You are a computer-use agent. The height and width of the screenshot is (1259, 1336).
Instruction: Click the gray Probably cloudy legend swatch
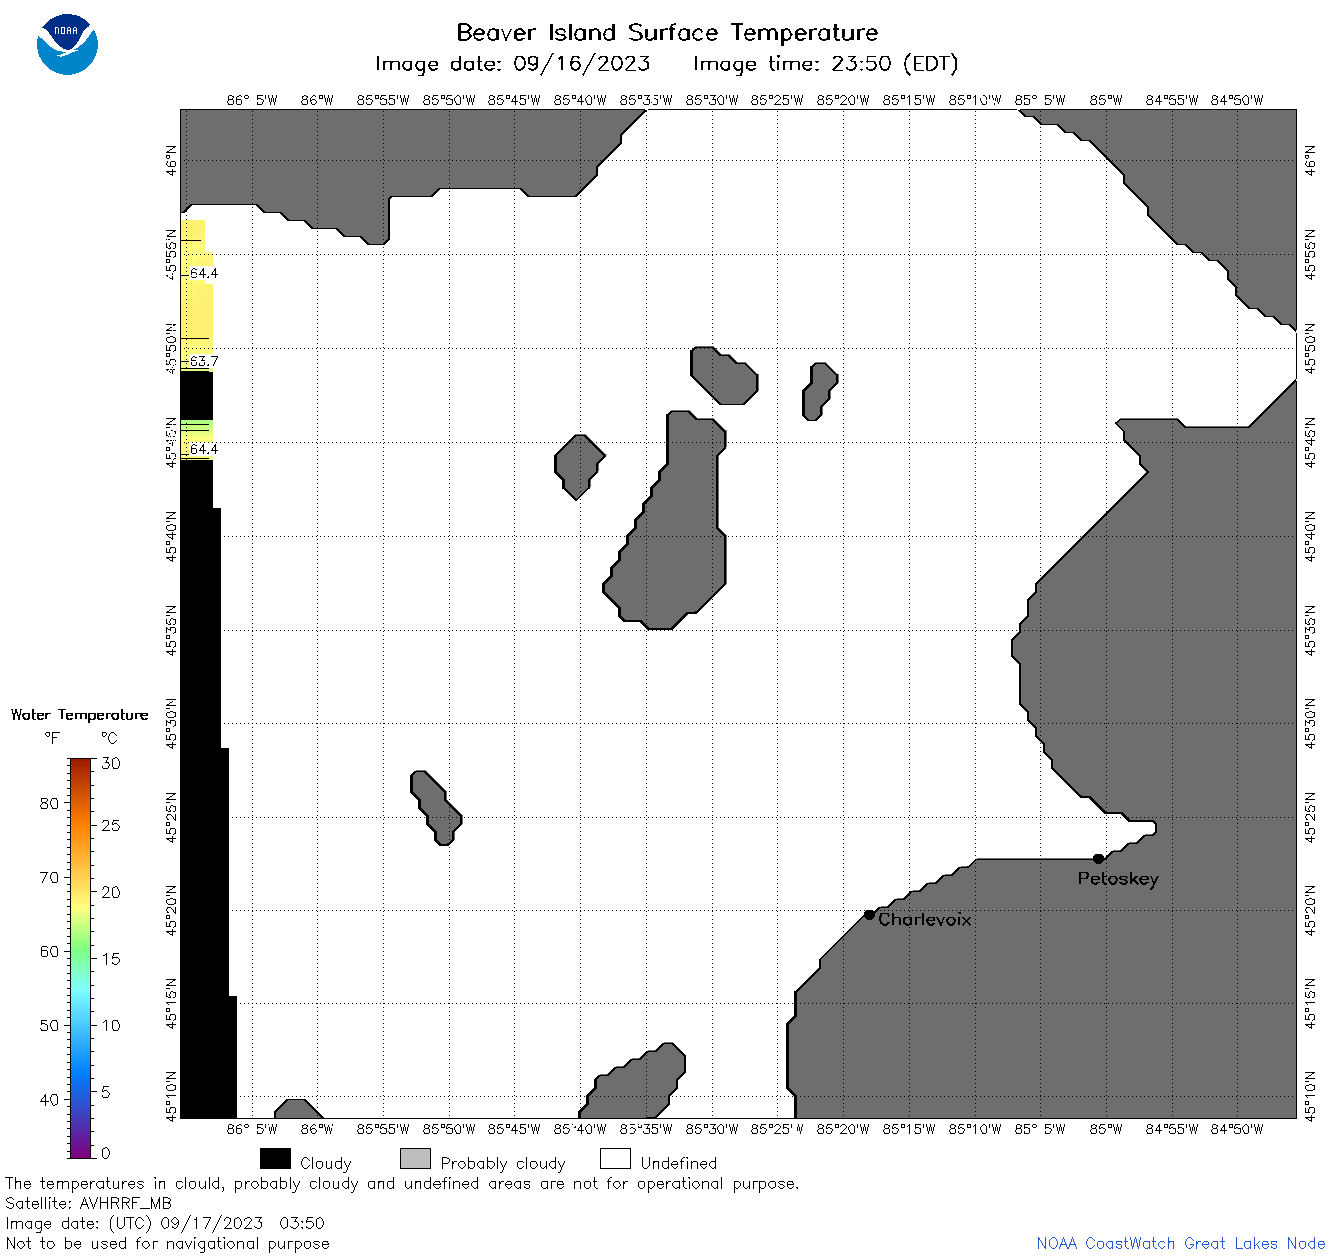[415, 1159]
